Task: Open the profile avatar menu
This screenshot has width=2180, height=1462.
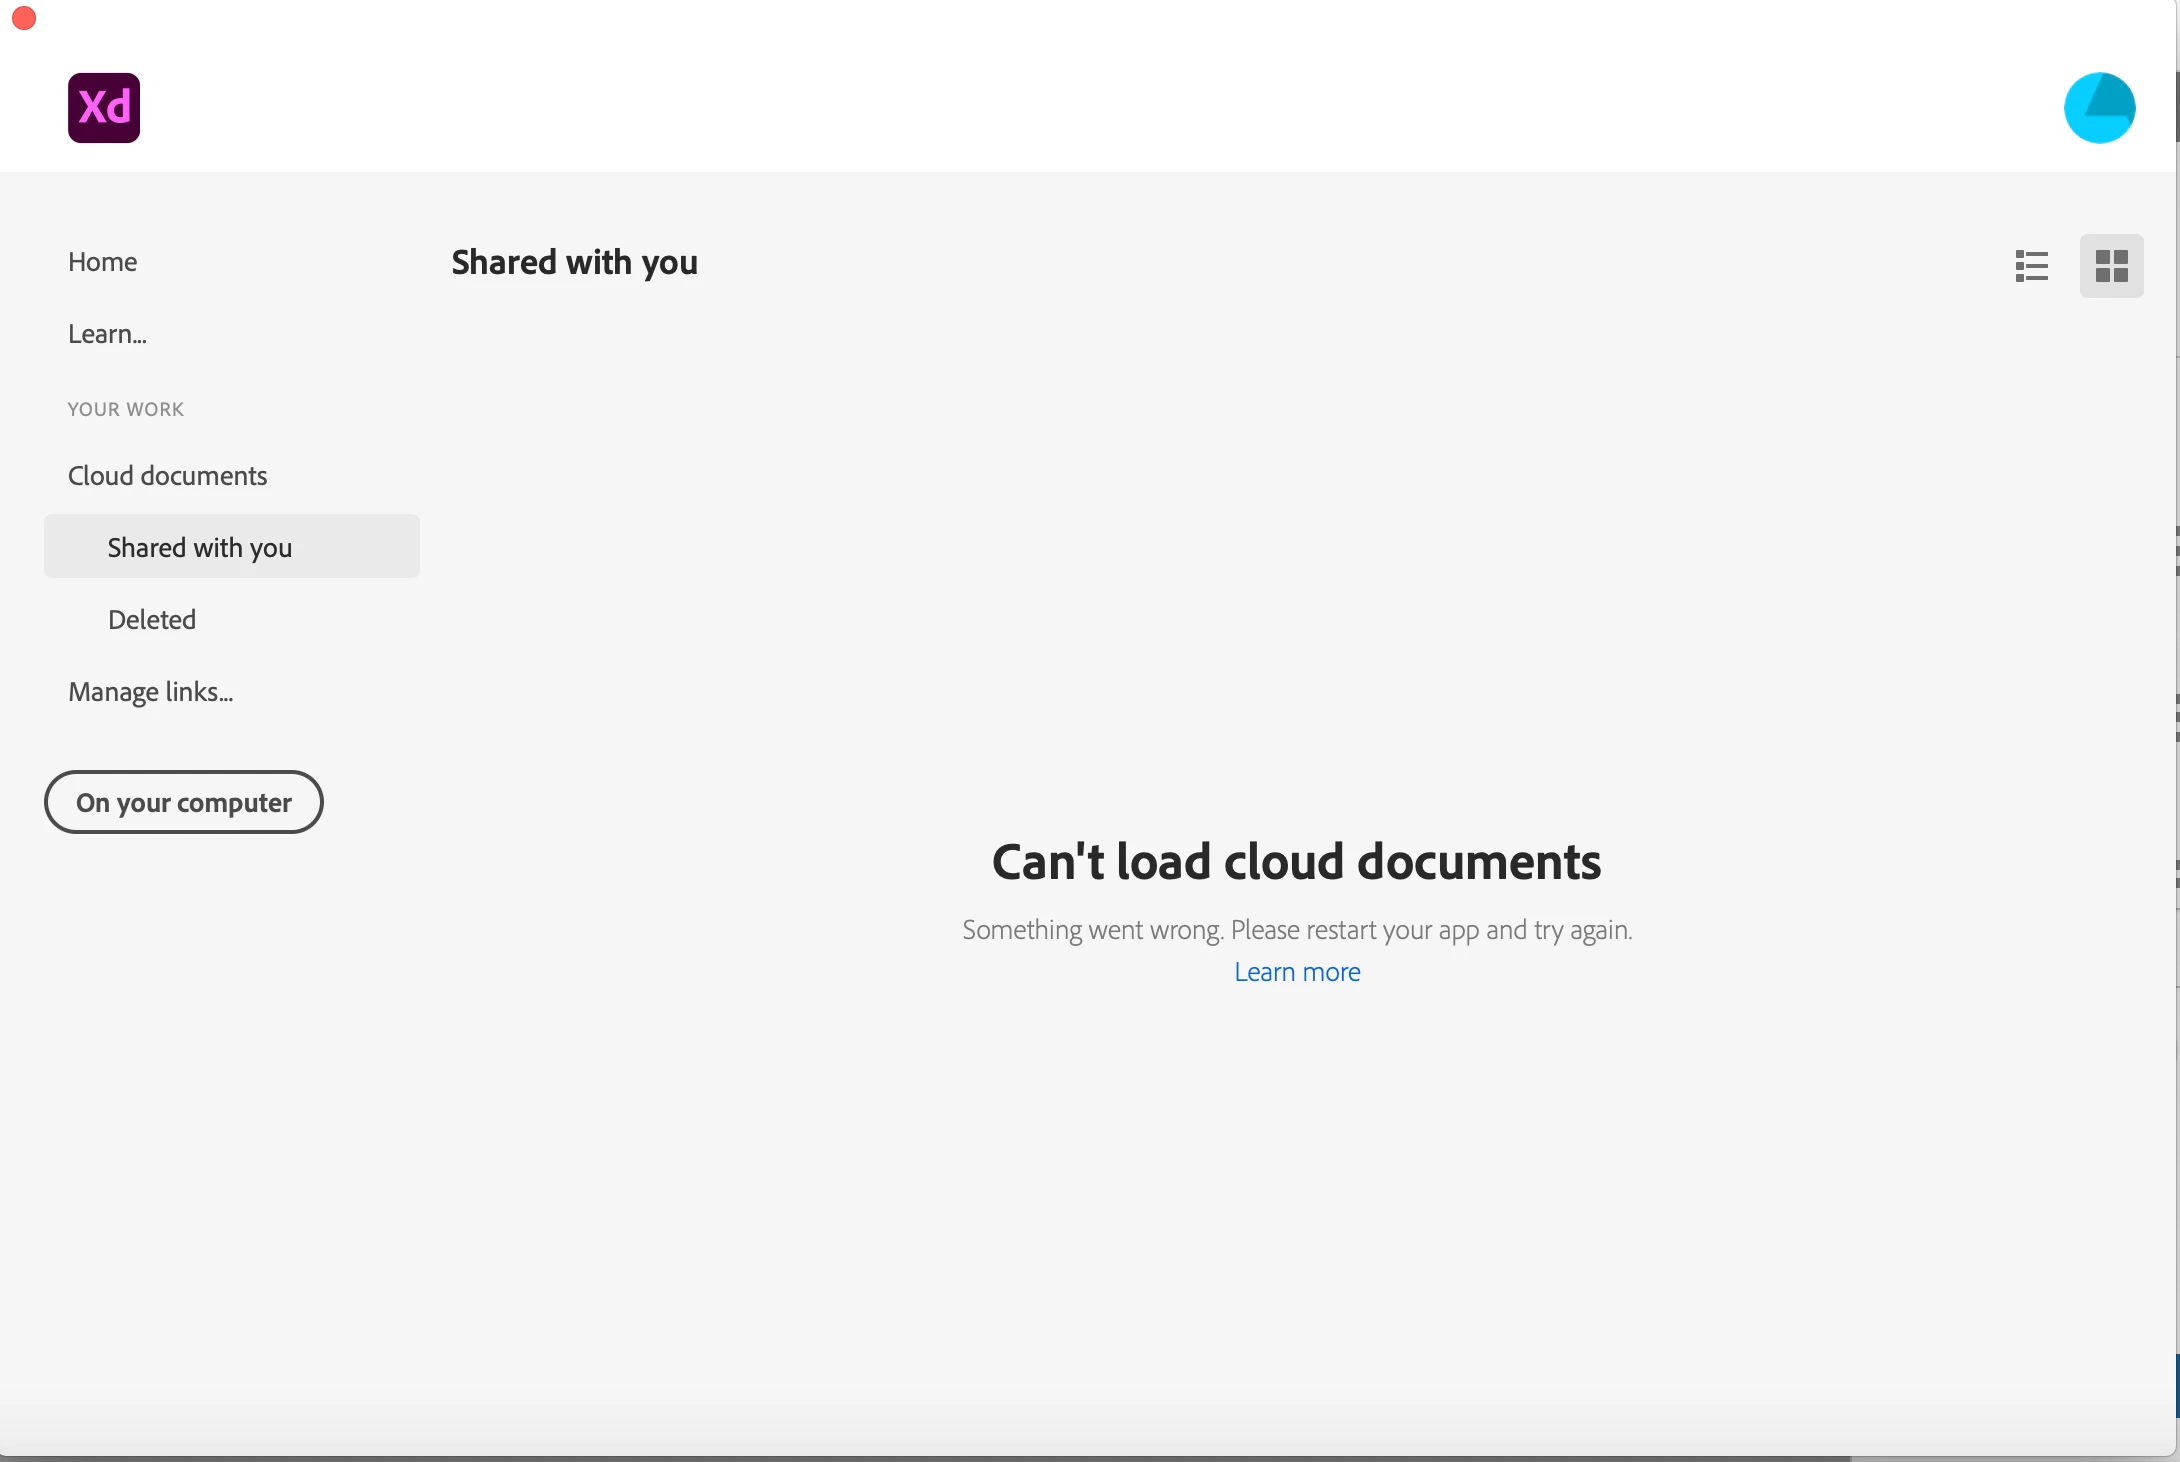Action: point(2099,108)
